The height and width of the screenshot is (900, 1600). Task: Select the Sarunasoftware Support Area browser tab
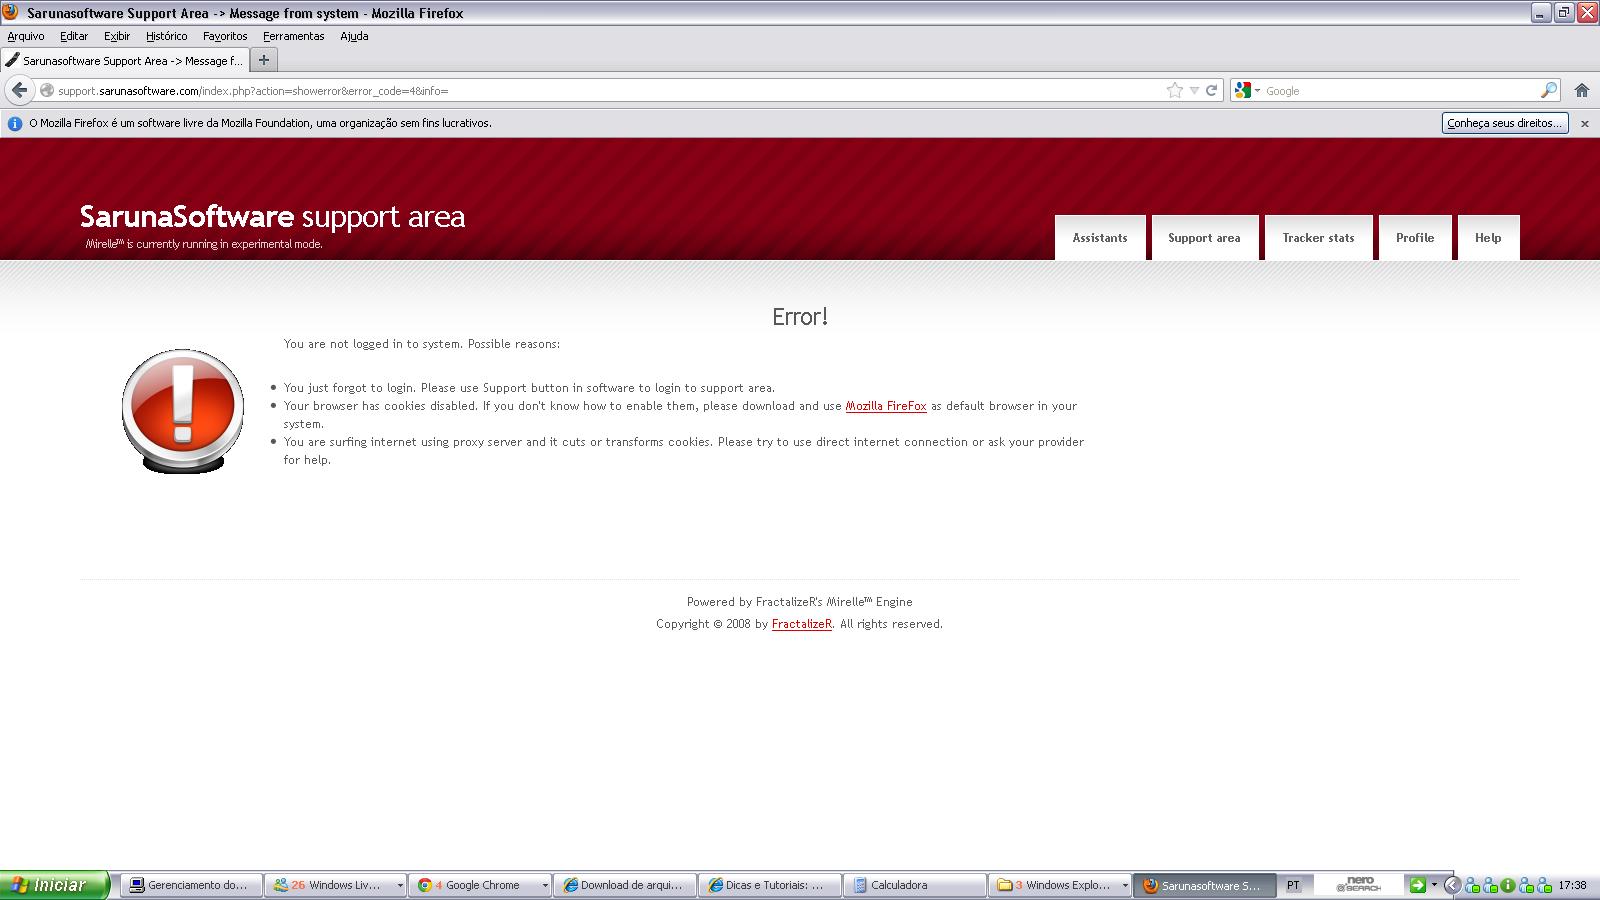pyautogui.click(x=124, y=60)
